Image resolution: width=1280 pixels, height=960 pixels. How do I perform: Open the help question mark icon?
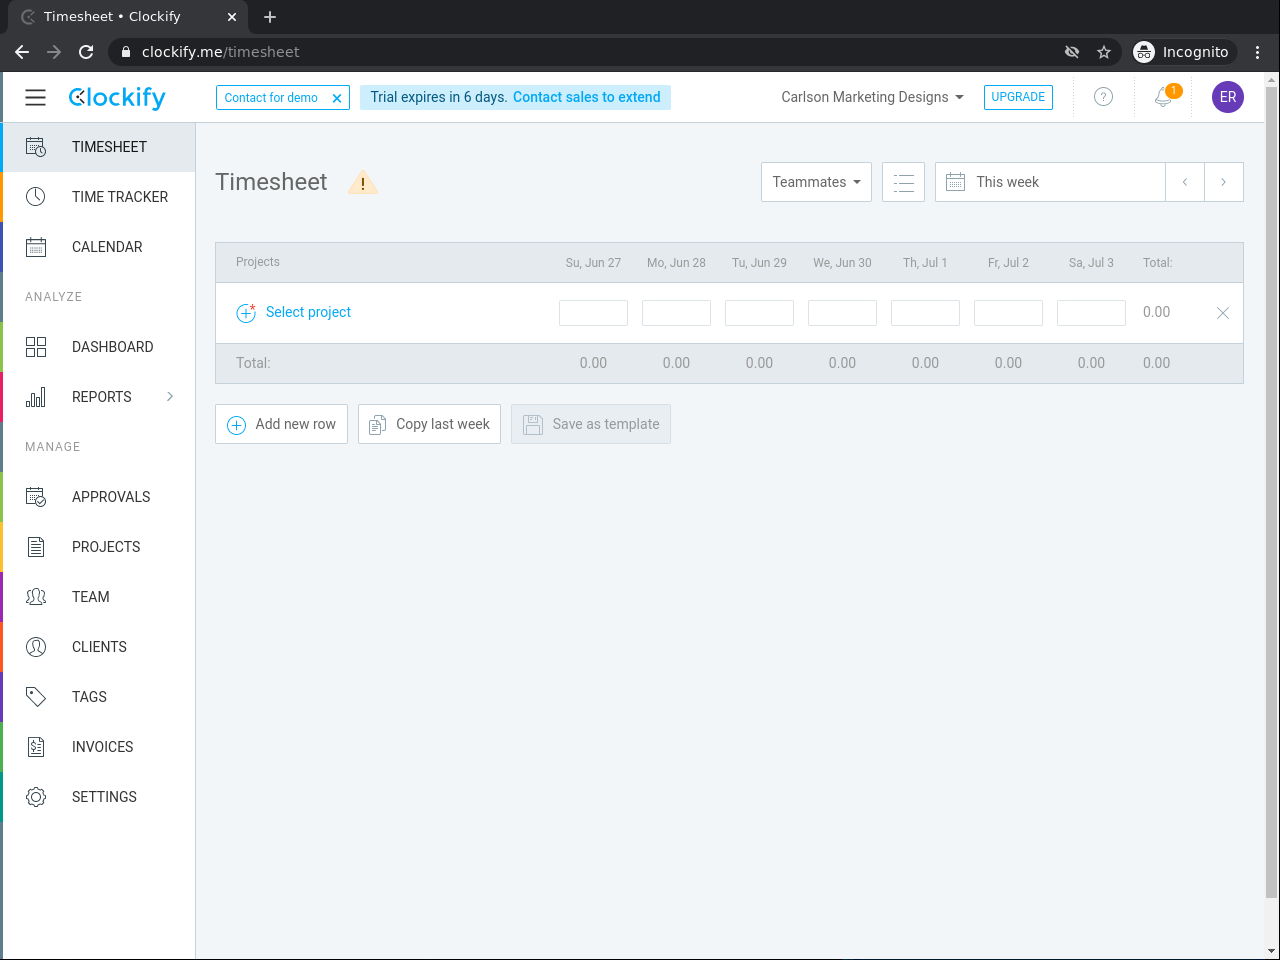click(x=1103, y=97)
